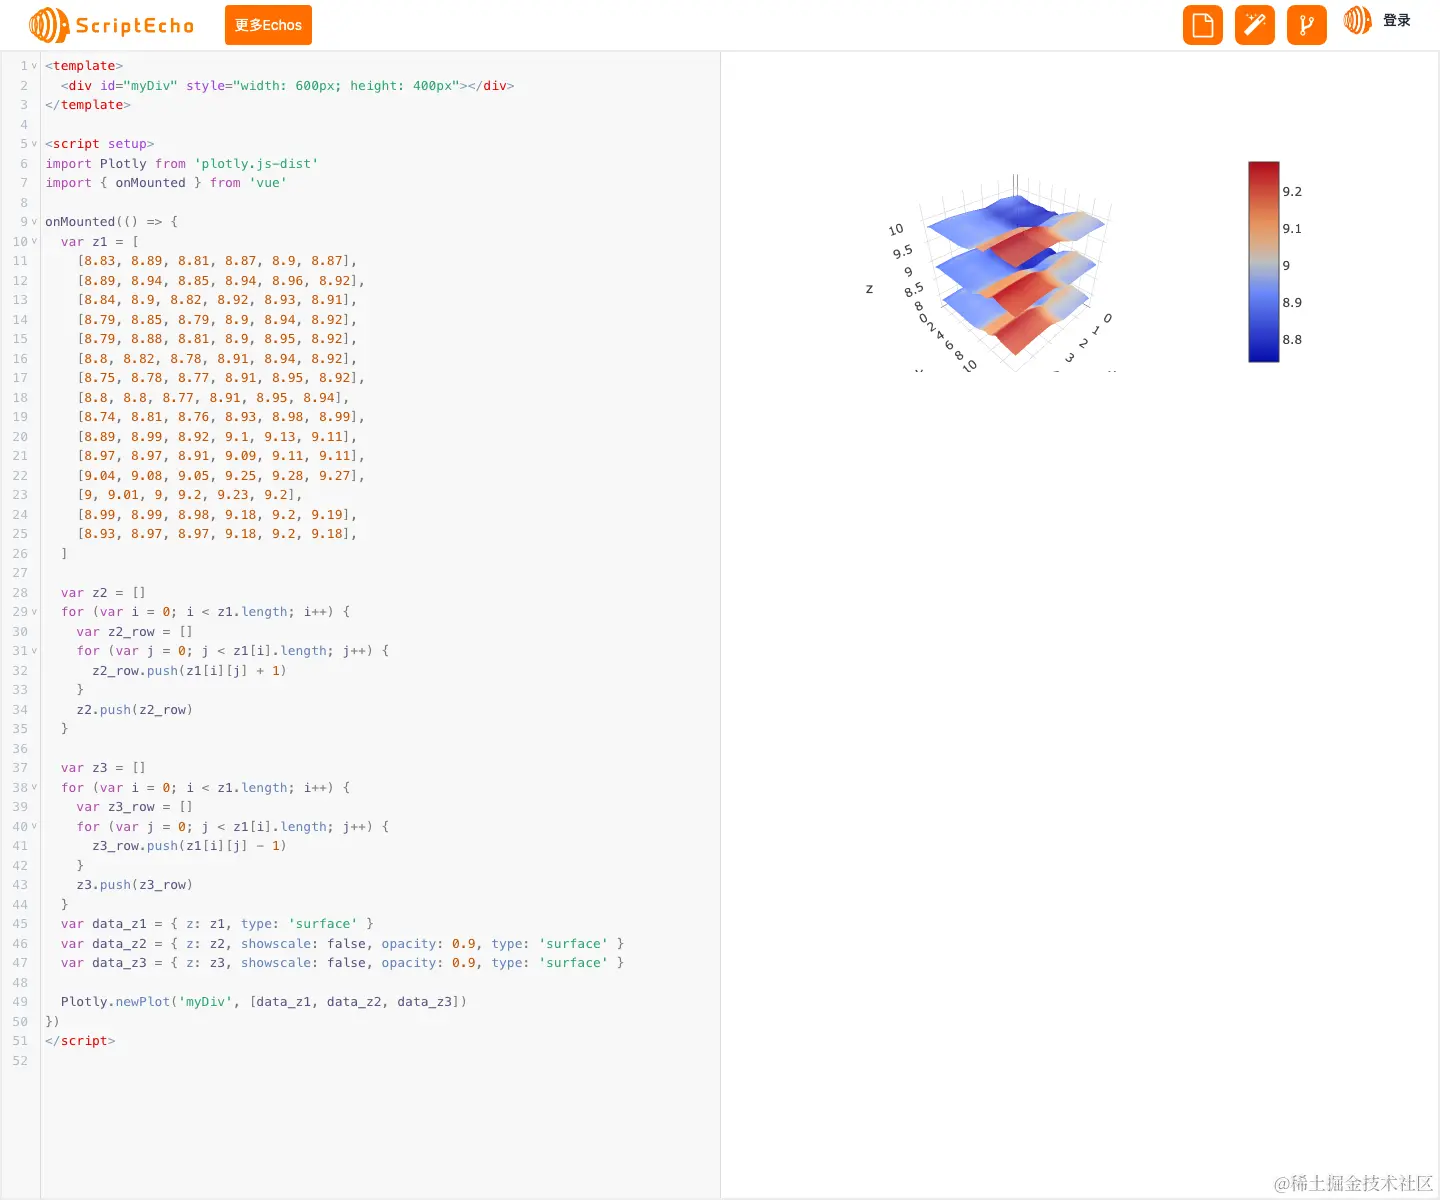Viewport: 1440px width, 1200px height.
Task: Collapse the inner for fold arrow at line 31
Action: coord(34,651)
